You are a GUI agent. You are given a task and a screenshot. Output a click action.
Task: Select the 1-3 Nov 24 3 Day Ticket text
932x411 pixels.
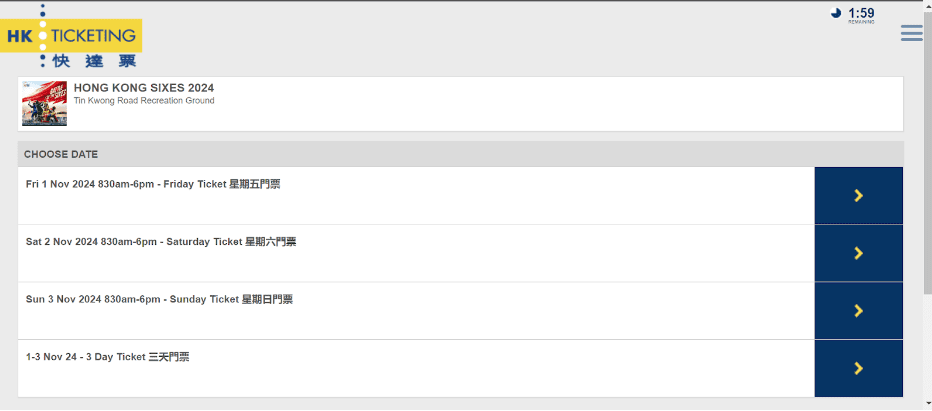[x=108, y=357]
